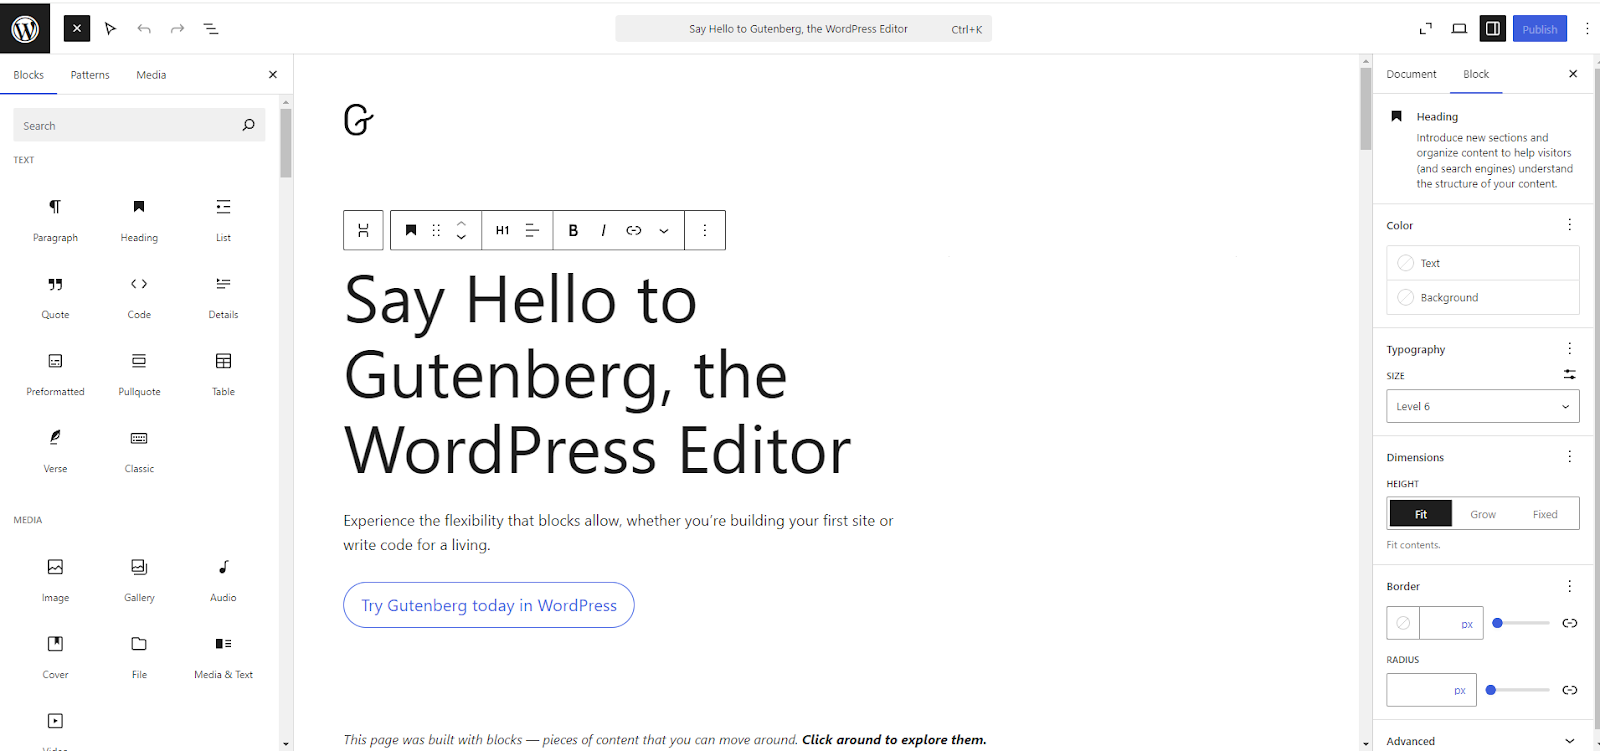The width and height of the screenshot is (1600, 751).
Task: Expand the Advanced panel
Action: click(1483, 741)
